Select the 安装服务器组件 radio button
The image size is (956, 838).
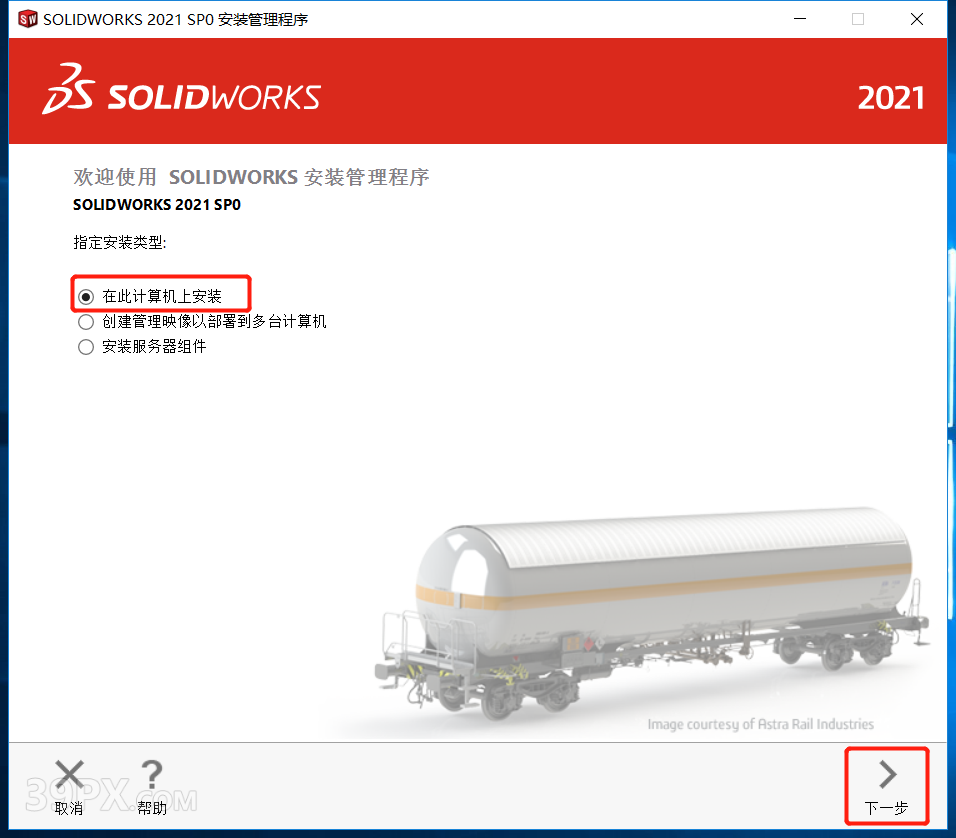point(86,347)
